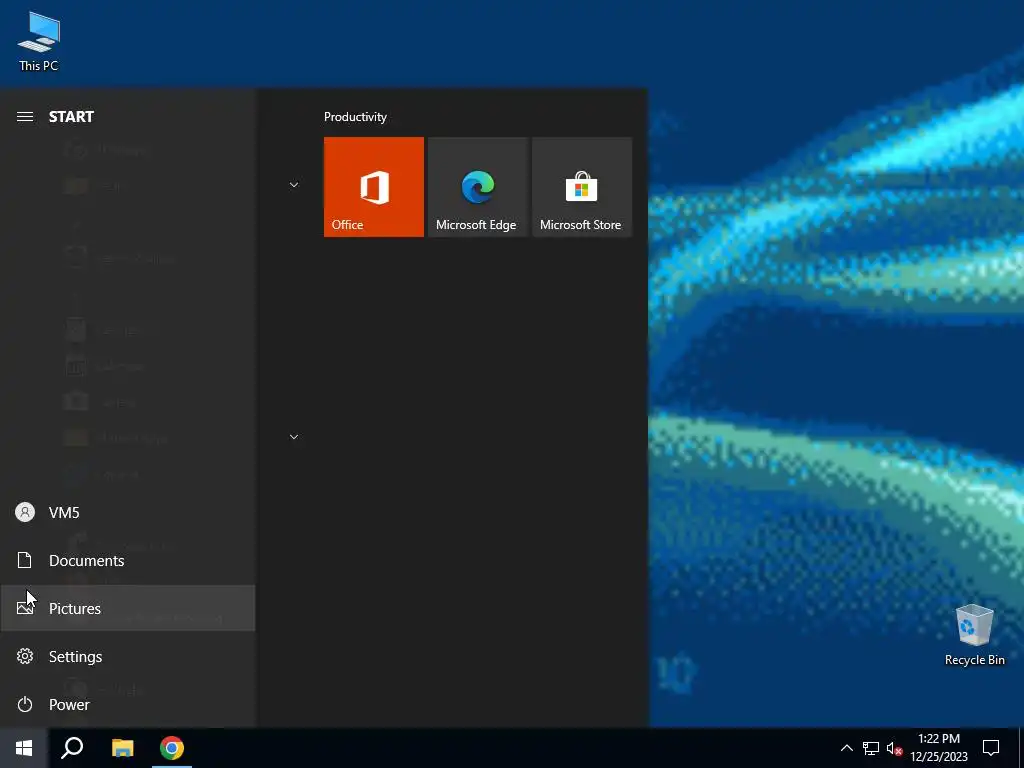Open the Office tile
The image size is (1024, 768).
[x=374, y=187]
